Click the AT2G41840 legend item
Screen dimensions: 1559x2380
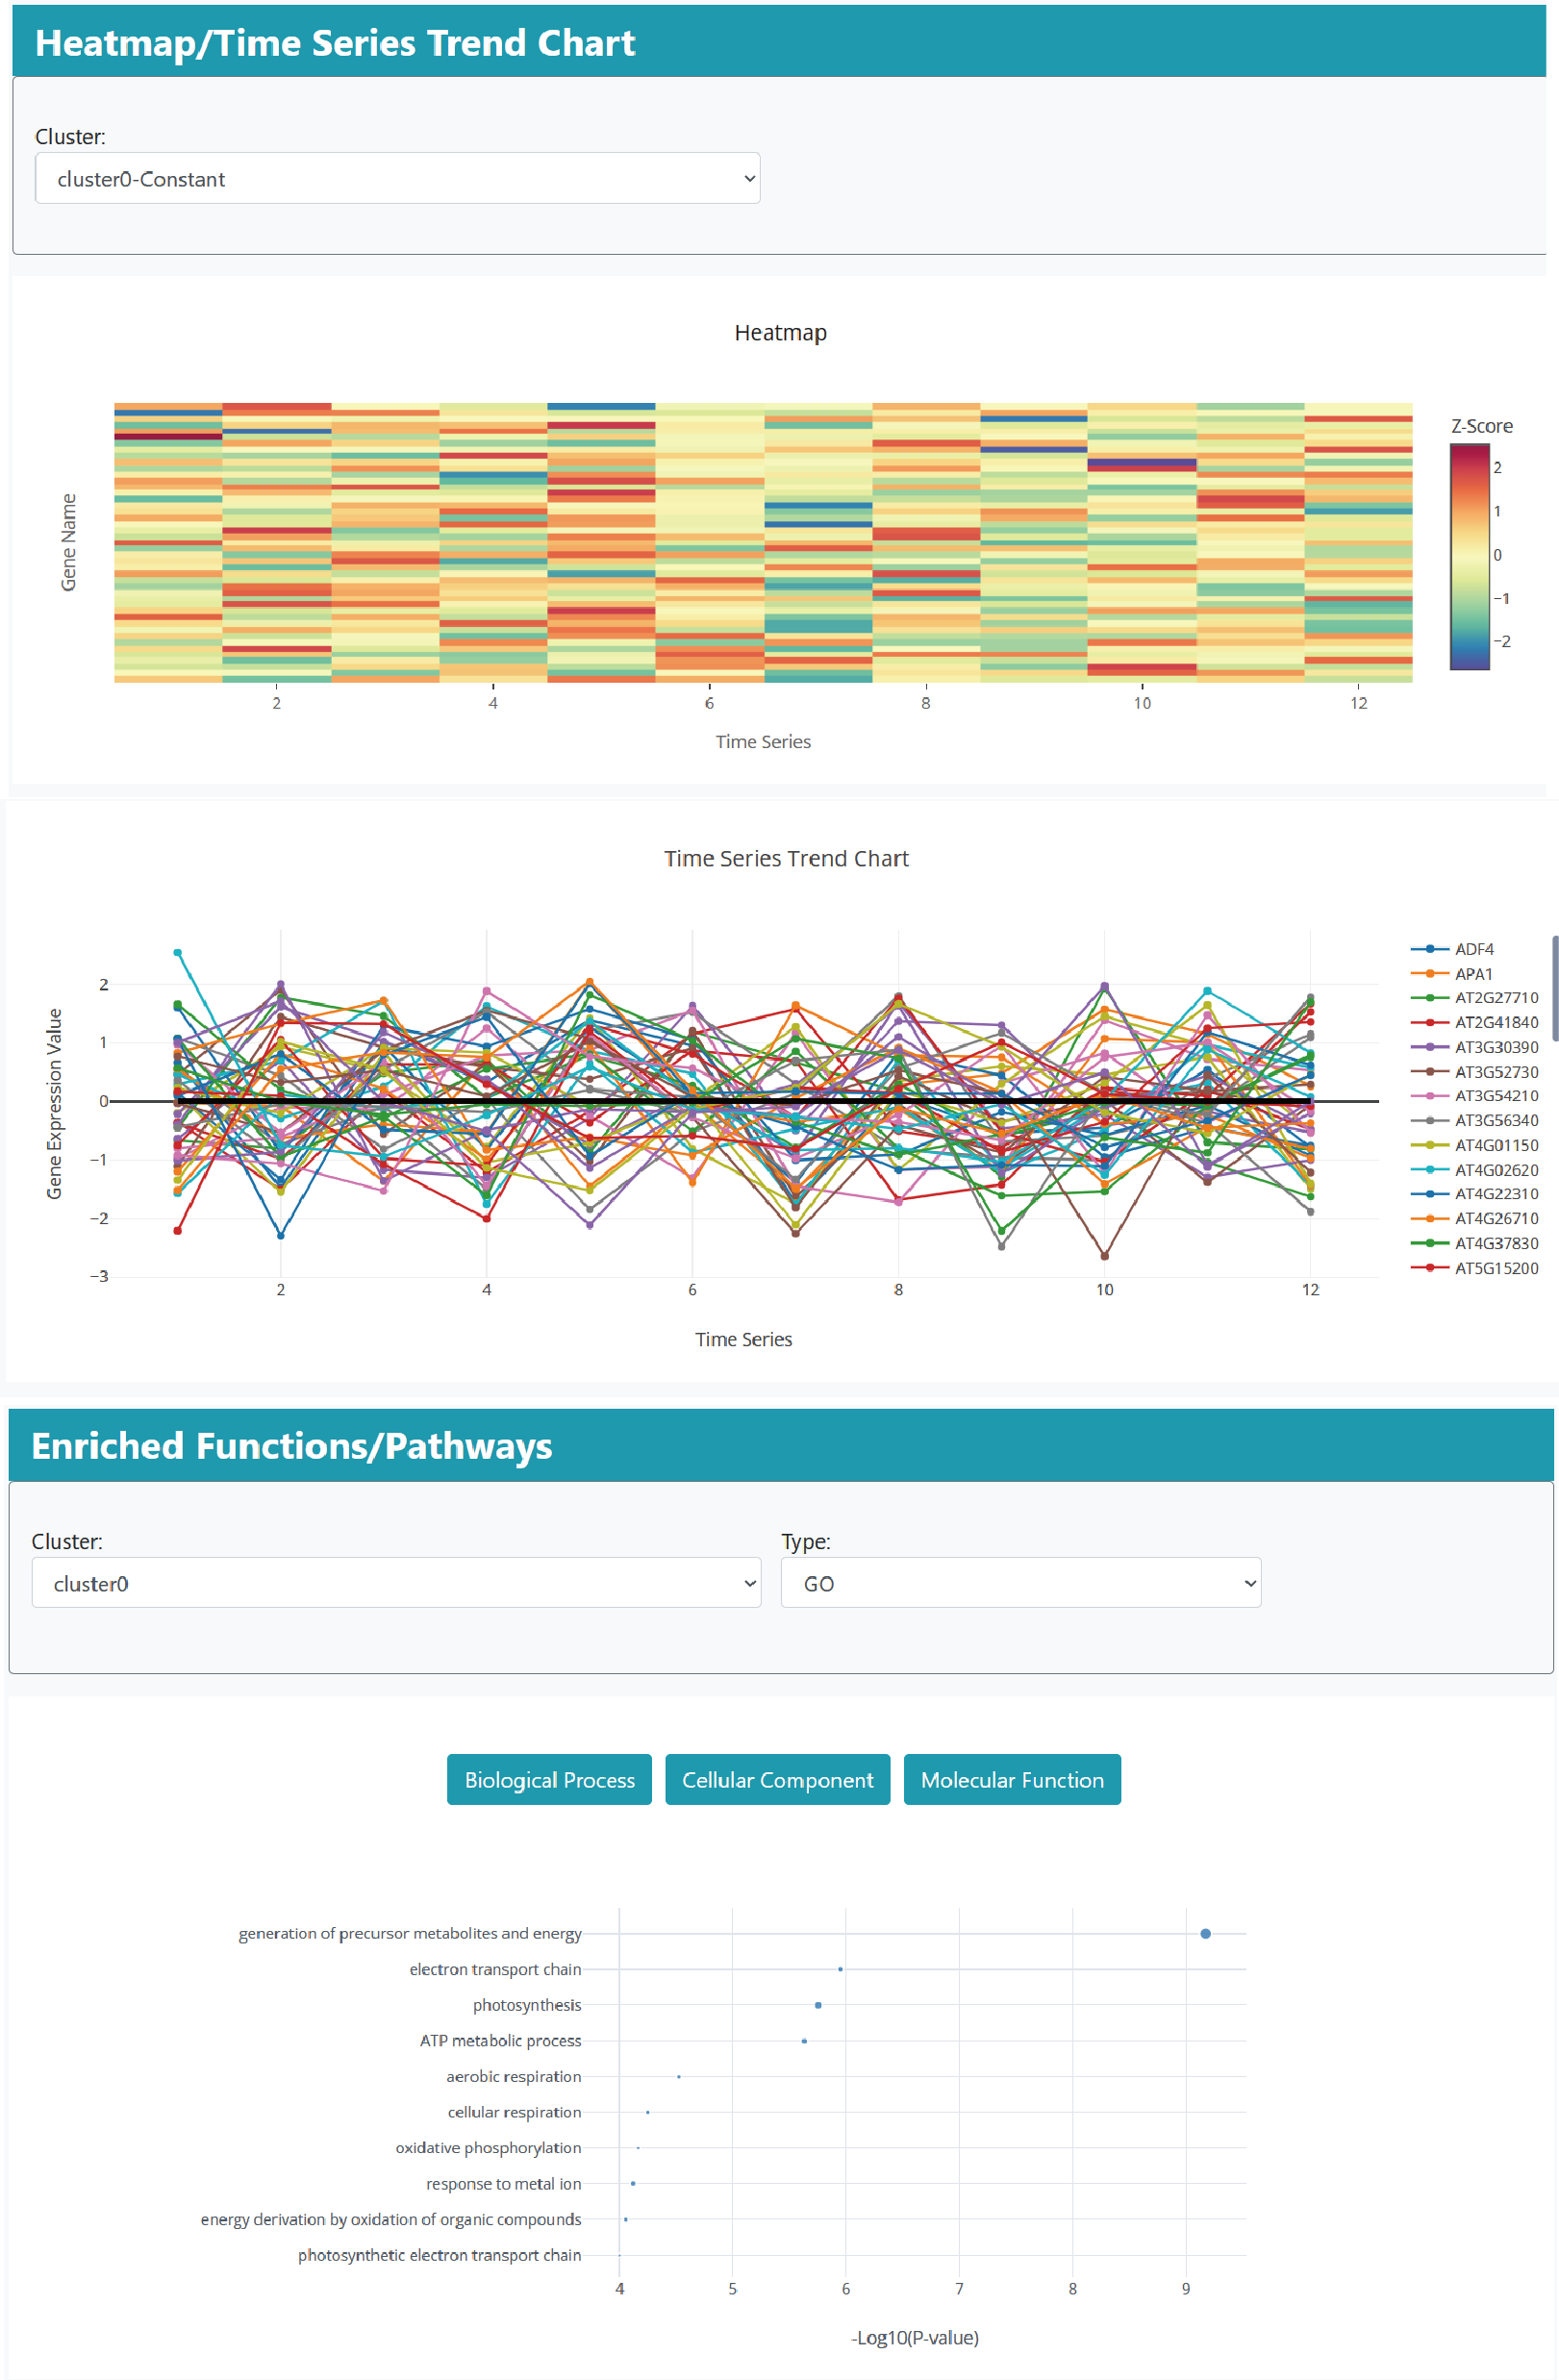[x=1495, y=1022]
